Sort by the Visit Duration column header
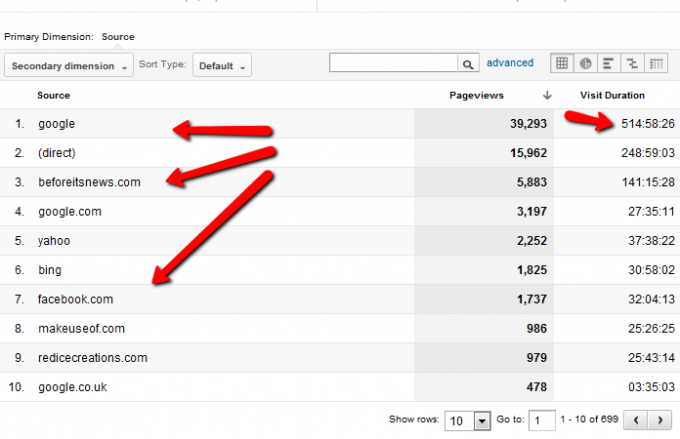This screenshot has height=439, width=680. click(x=612, y=95)
